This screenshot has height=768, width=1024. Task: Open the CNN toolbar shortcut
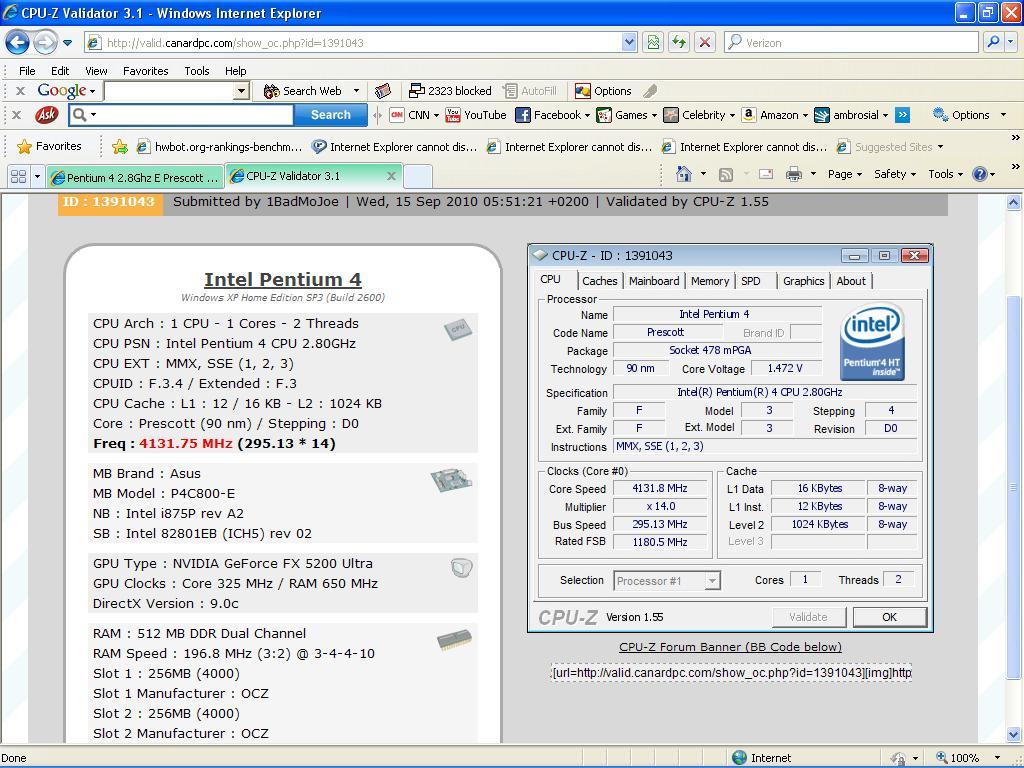(x=413, y=115)
